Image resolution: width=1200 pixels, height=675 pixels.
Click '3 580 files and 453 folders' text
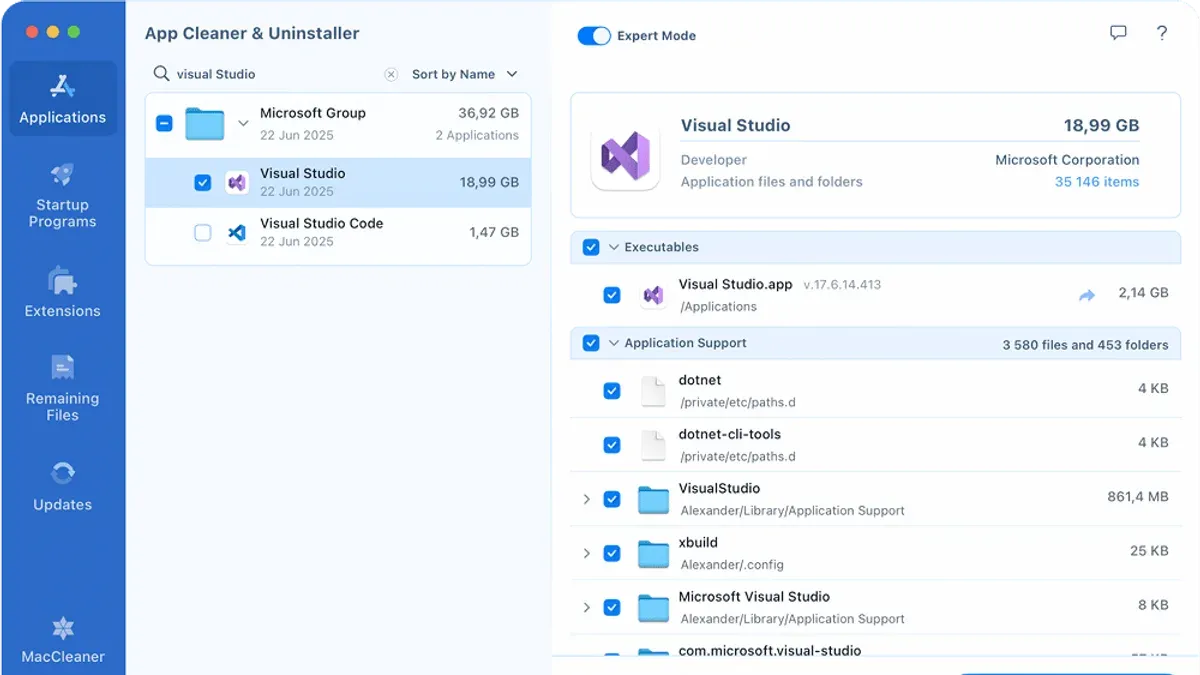[1085, 345]
